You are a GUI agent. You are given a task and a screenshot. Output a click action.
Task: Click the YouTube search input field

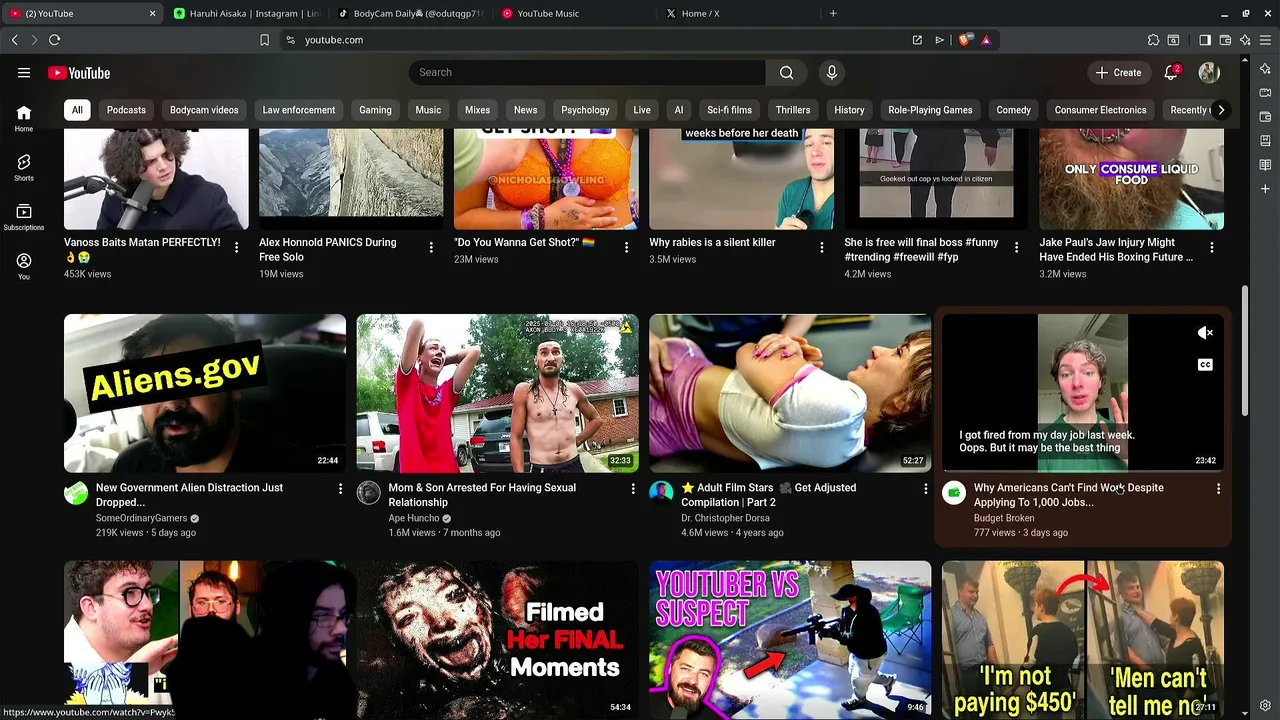point(587,73)
